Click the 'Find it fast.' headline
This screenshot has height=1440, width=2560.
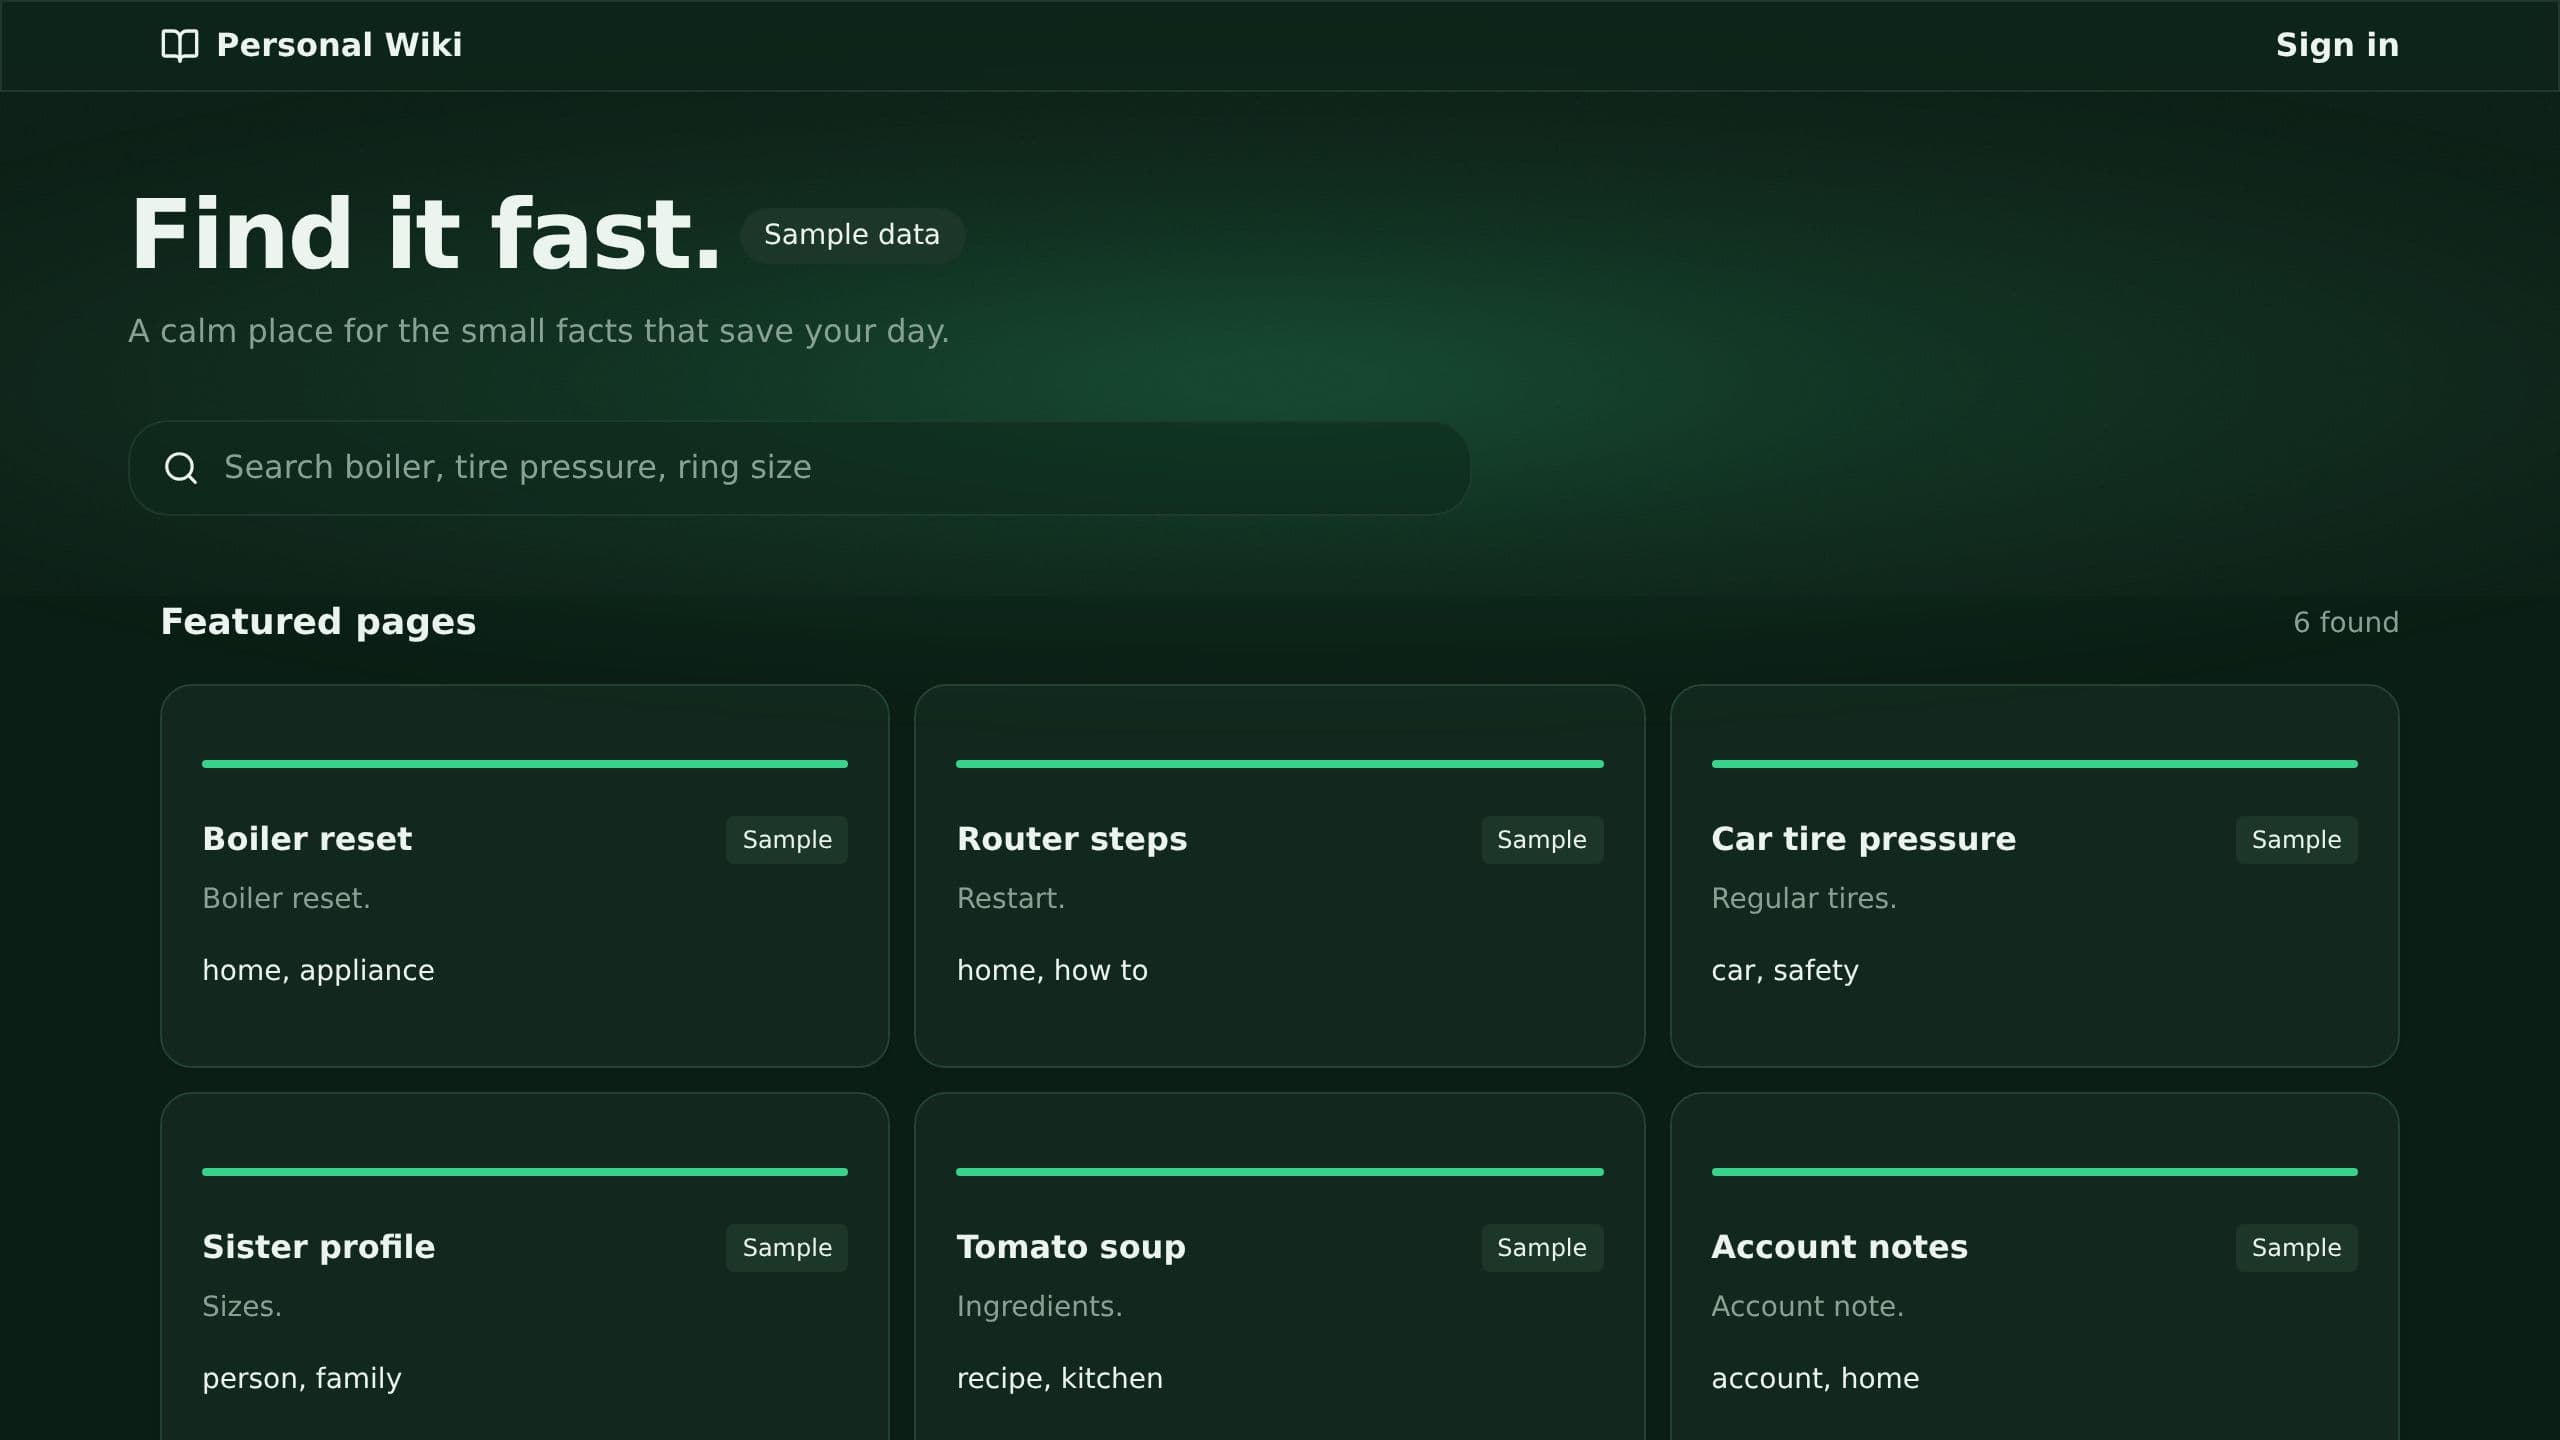(426, 234)
